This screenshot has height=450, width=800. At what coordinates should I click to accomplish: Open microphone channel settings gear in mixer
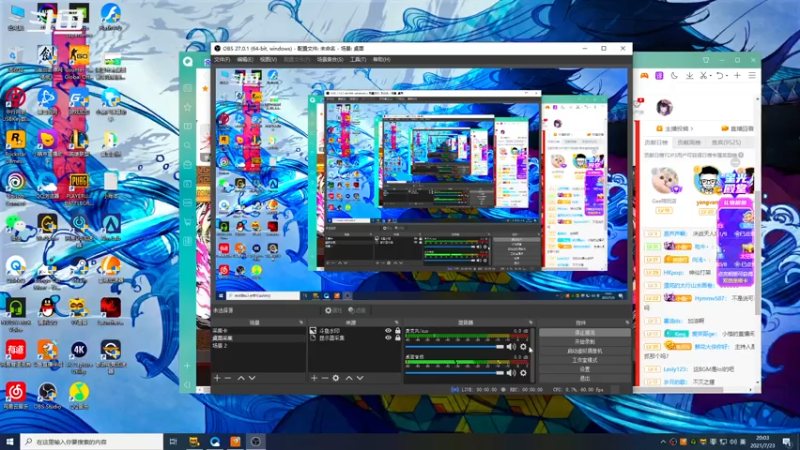[x=523, y=347]
